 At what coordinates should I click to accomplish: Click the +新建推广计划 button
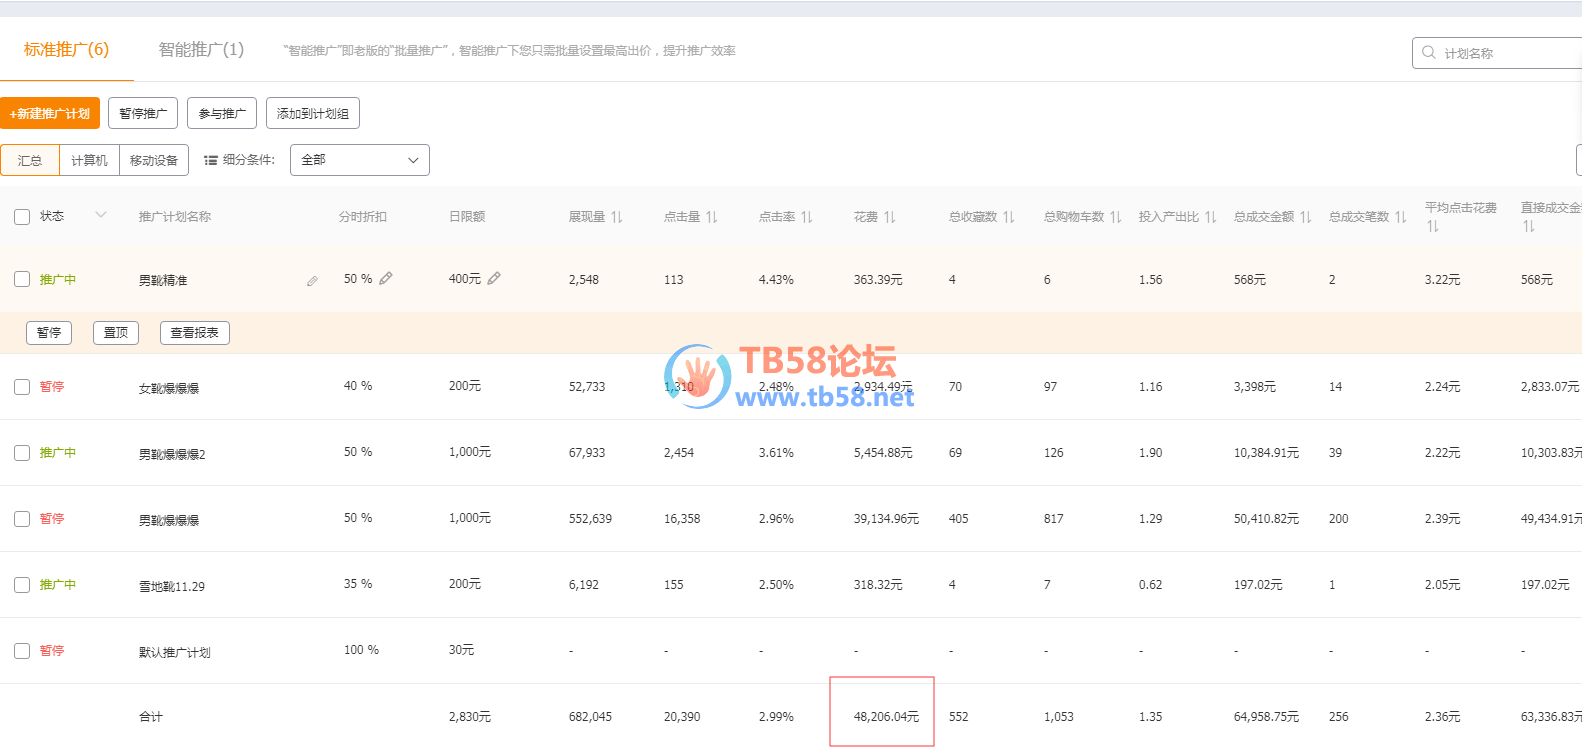[x=50, y=113]
